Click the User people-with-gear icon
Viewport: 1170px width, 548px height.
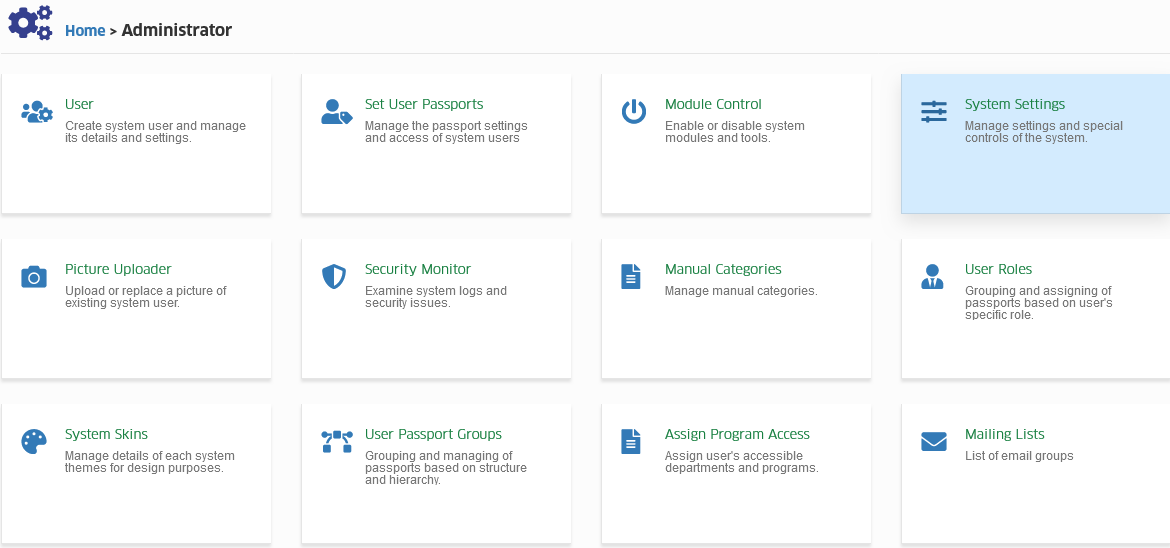point(37,112)
